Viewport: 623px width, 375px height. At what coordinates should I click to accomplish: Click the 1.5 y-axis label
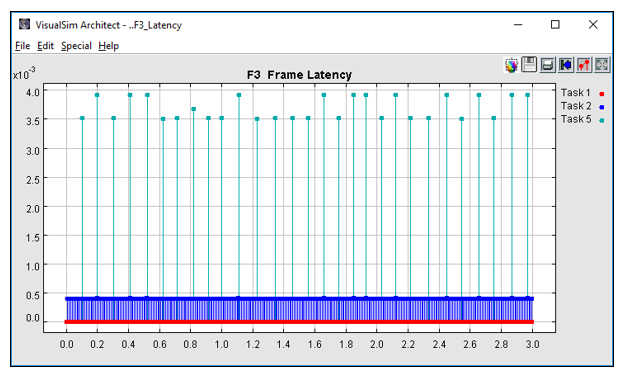click(33, 238)
